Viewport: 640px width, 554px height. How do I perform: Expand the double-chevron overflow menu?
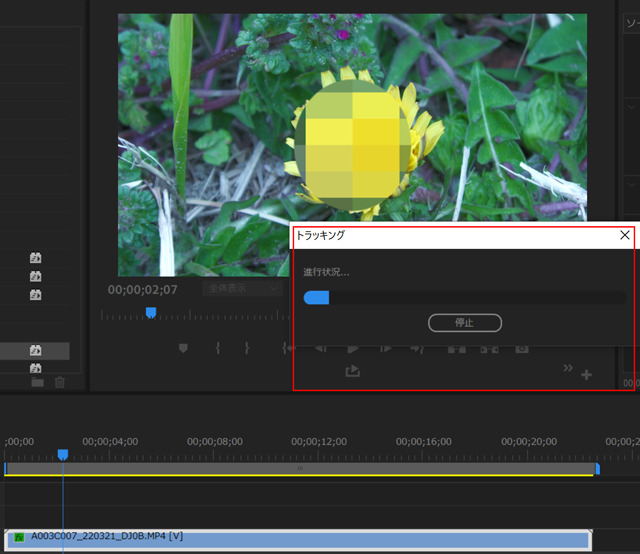pos(568,369)
